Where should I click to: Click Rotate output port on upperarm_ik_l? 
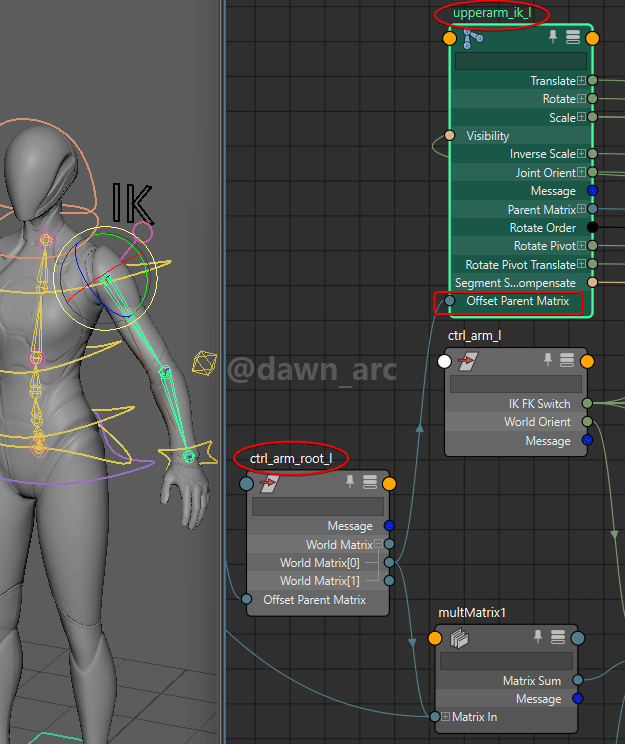coord(592,99)
